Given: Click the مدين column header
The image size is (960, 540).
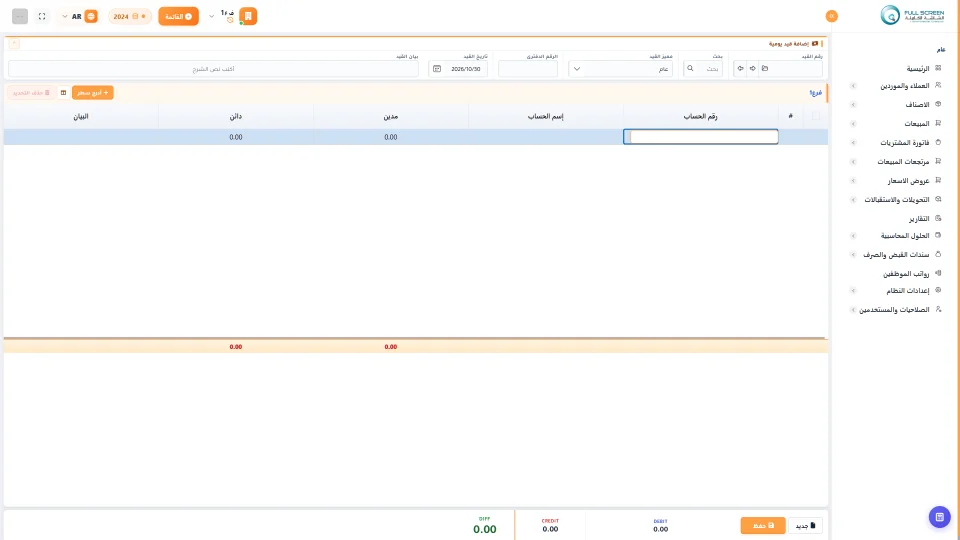Looking at the screenshot, I should pyautogui.click(x=391, y=116).
